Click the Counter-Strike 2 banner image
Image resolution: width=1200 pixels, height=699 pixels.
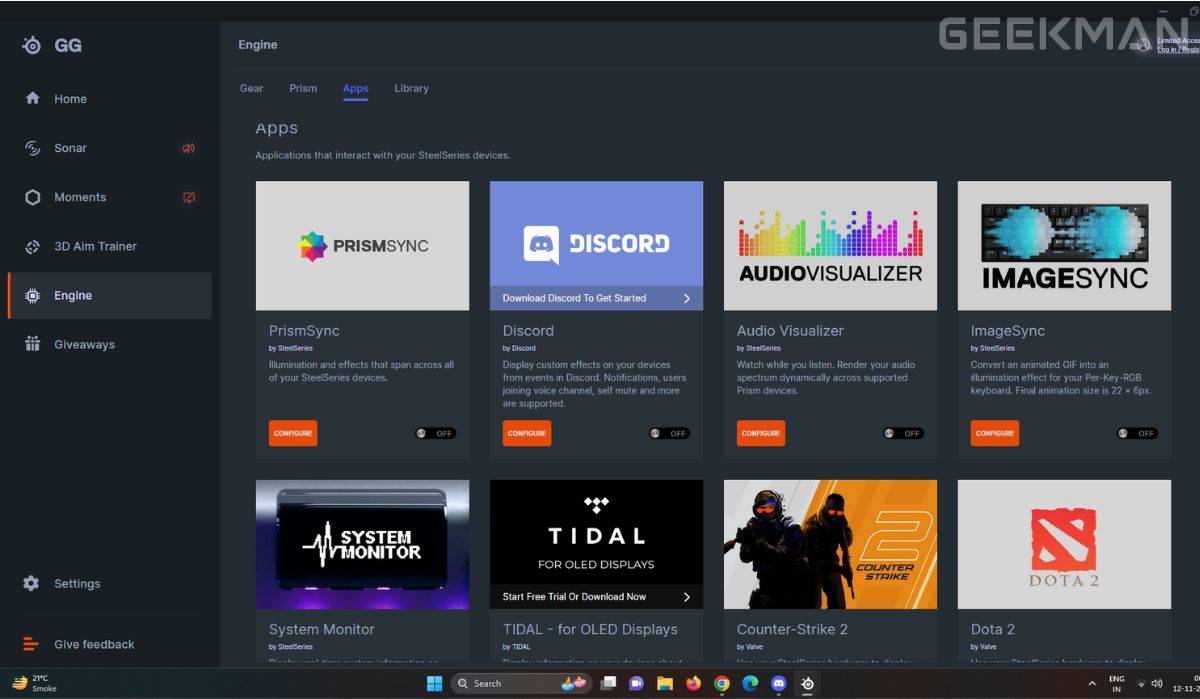pyautogui.click(x=830, y=544)
